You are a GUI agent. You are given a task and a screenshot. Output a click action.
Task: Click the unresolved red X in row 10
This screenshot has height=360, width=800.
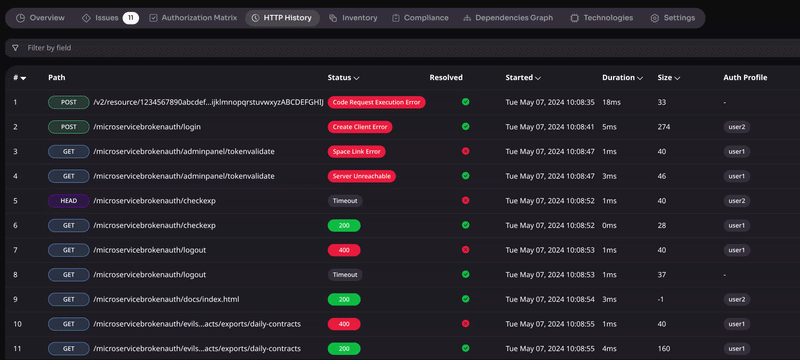tap(465, 323)
